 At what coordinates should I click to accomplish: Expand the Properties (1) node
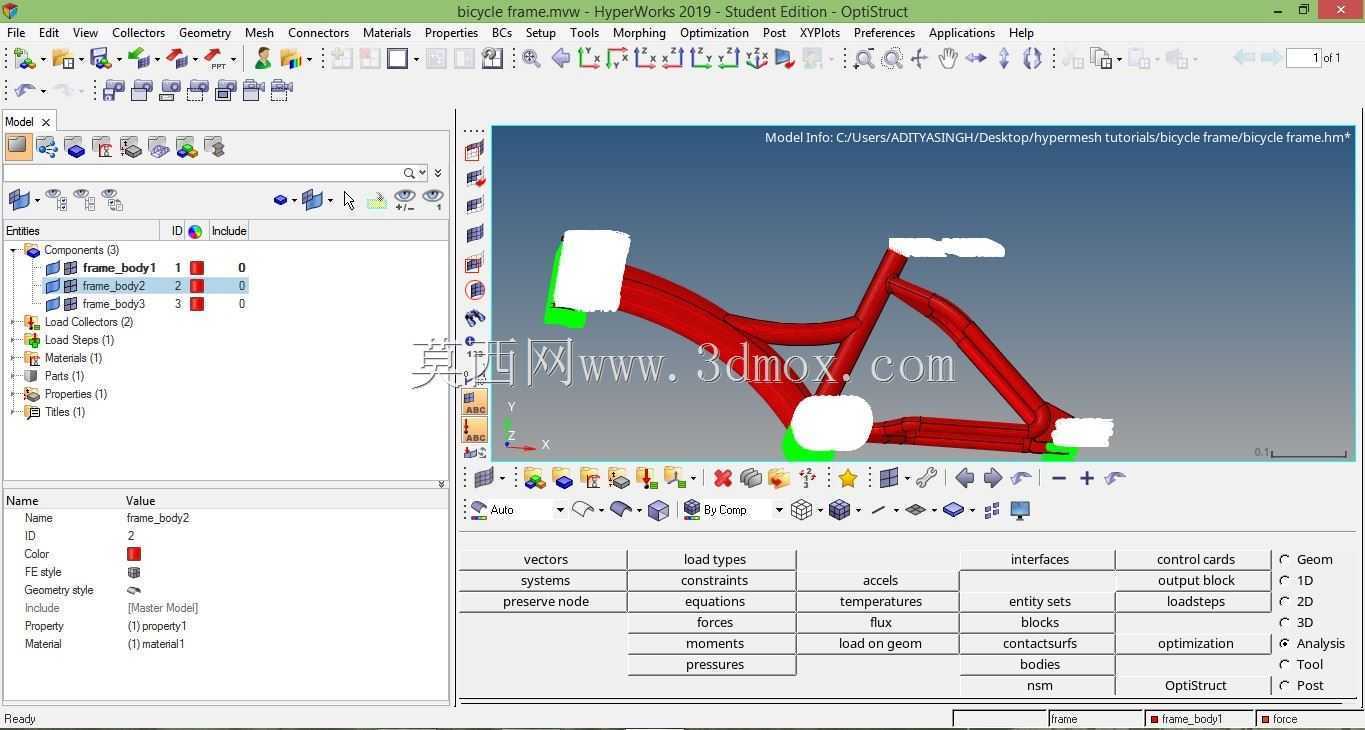(13, 394)
